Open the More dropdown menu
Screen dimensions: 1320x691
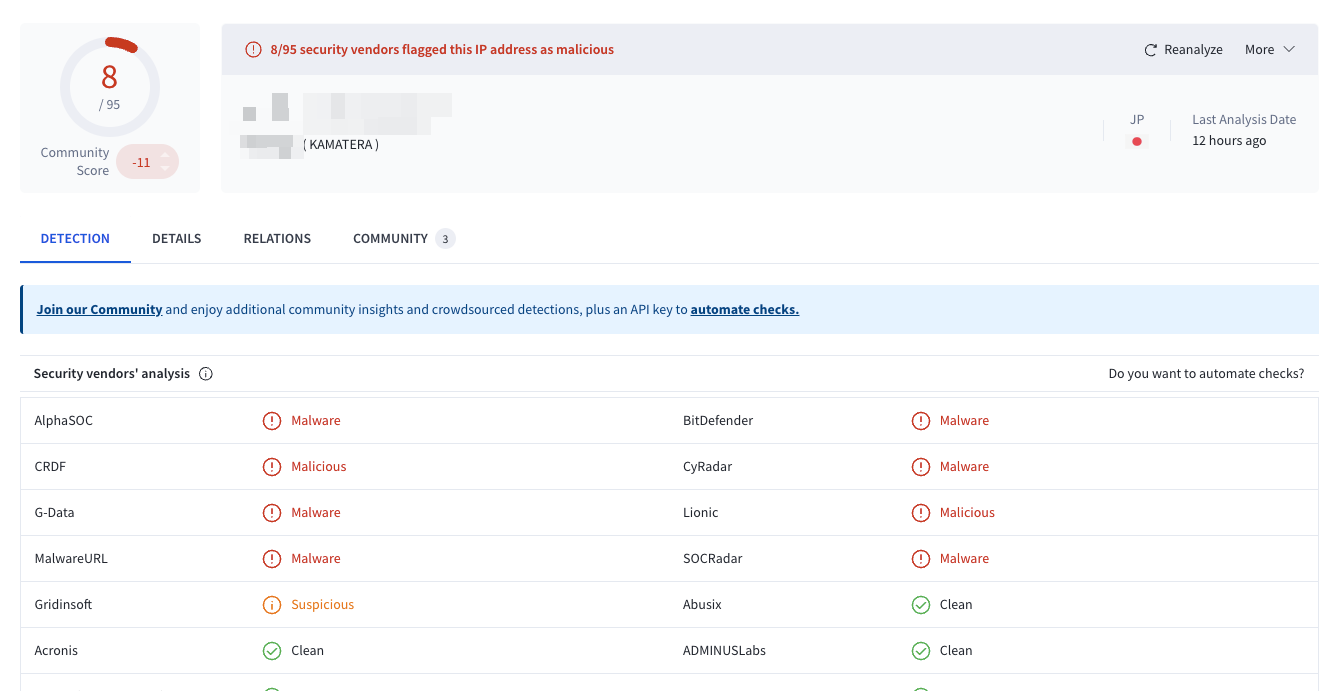coord(1269,48)
